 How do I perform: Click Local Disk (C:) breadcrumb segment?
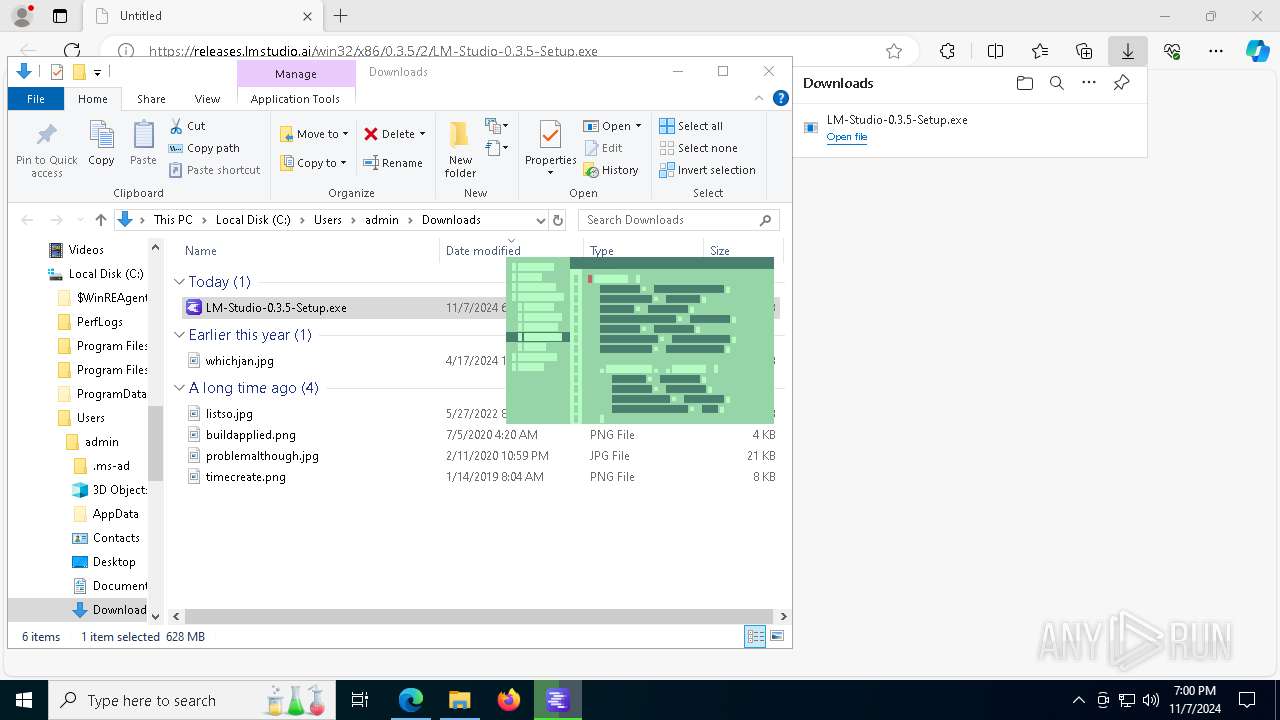253,220
